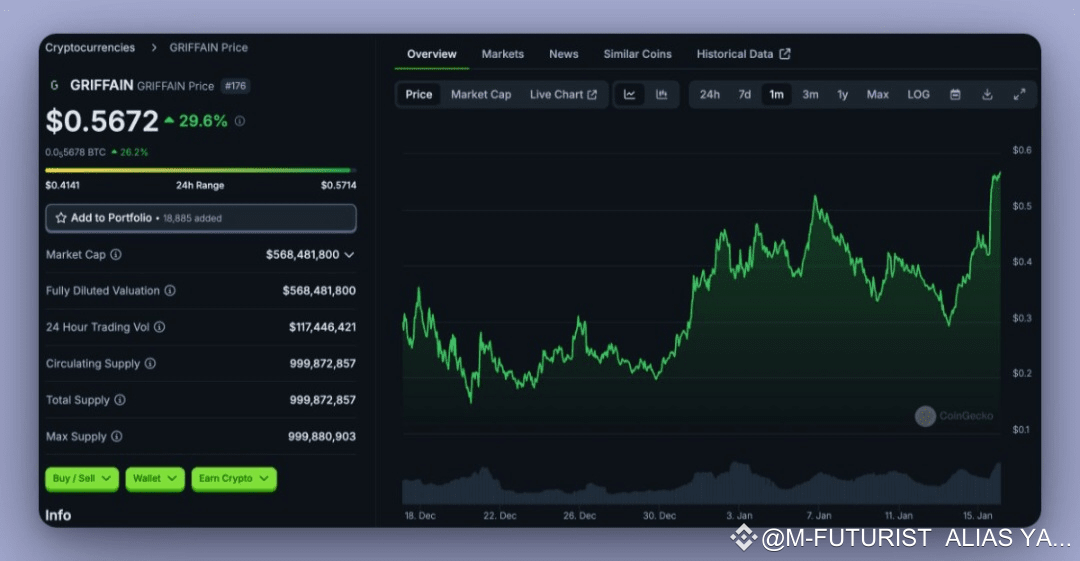The height and width of the screenshot is (561, 1080).
Task: Click GRIFFAIN Price breadcrumb text
Action: pos(209,48)
